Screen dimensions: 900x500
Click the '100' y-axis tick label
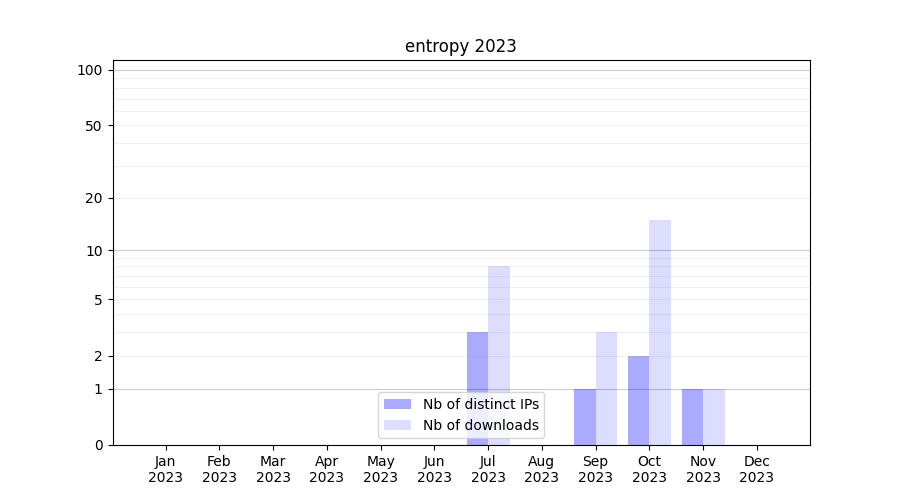(x=90, y=70)
